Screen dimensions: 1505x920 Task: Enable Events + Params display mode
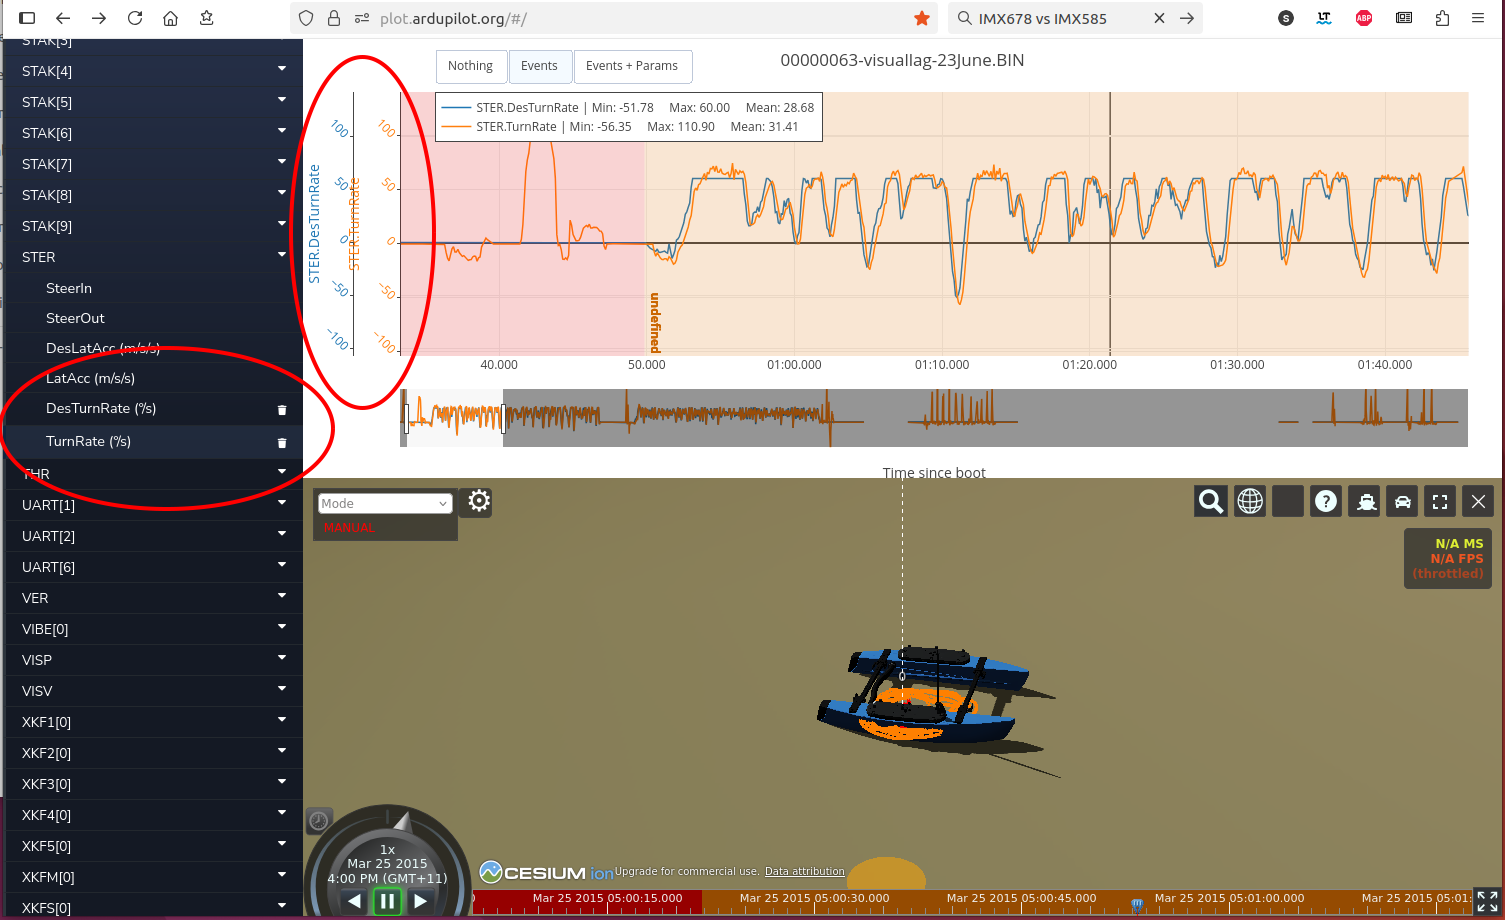click(x=632, y=66)
